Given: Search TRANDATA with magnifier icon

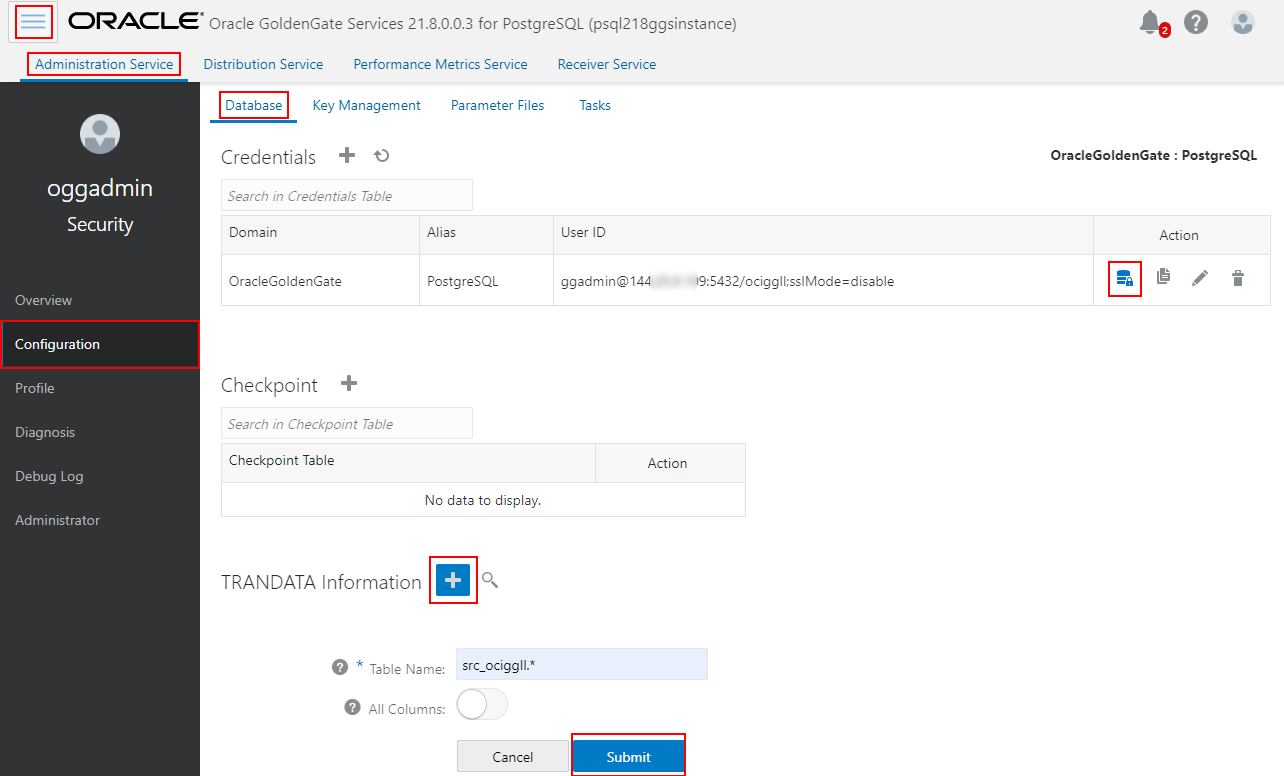Looking at the screenshot, I should tap(489, 580).
